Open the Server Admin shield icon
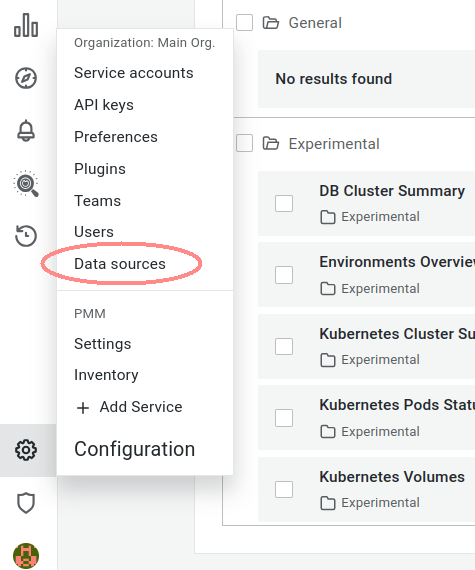475x570 pixels. [26, 503]
